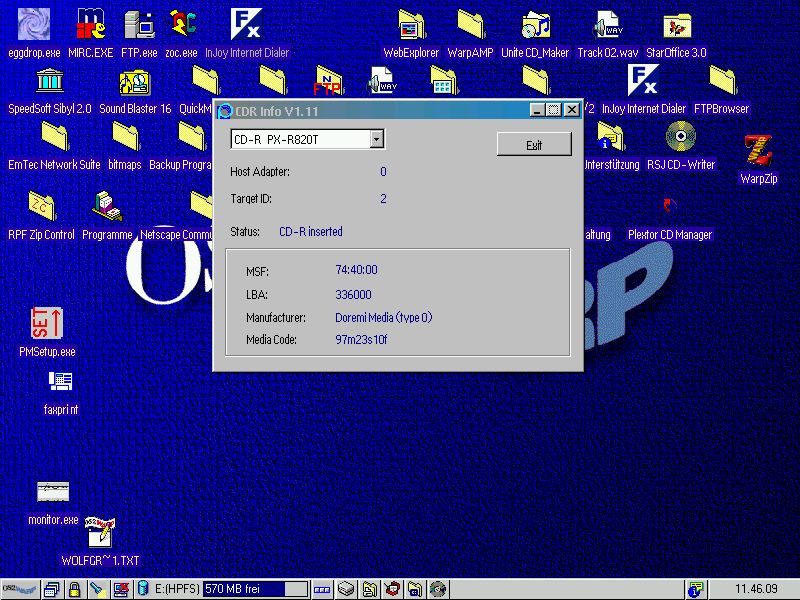Select the FTP.exe program icon
Image resolution: width=800 pixels, height=600 pixels.
click(139, 24)
